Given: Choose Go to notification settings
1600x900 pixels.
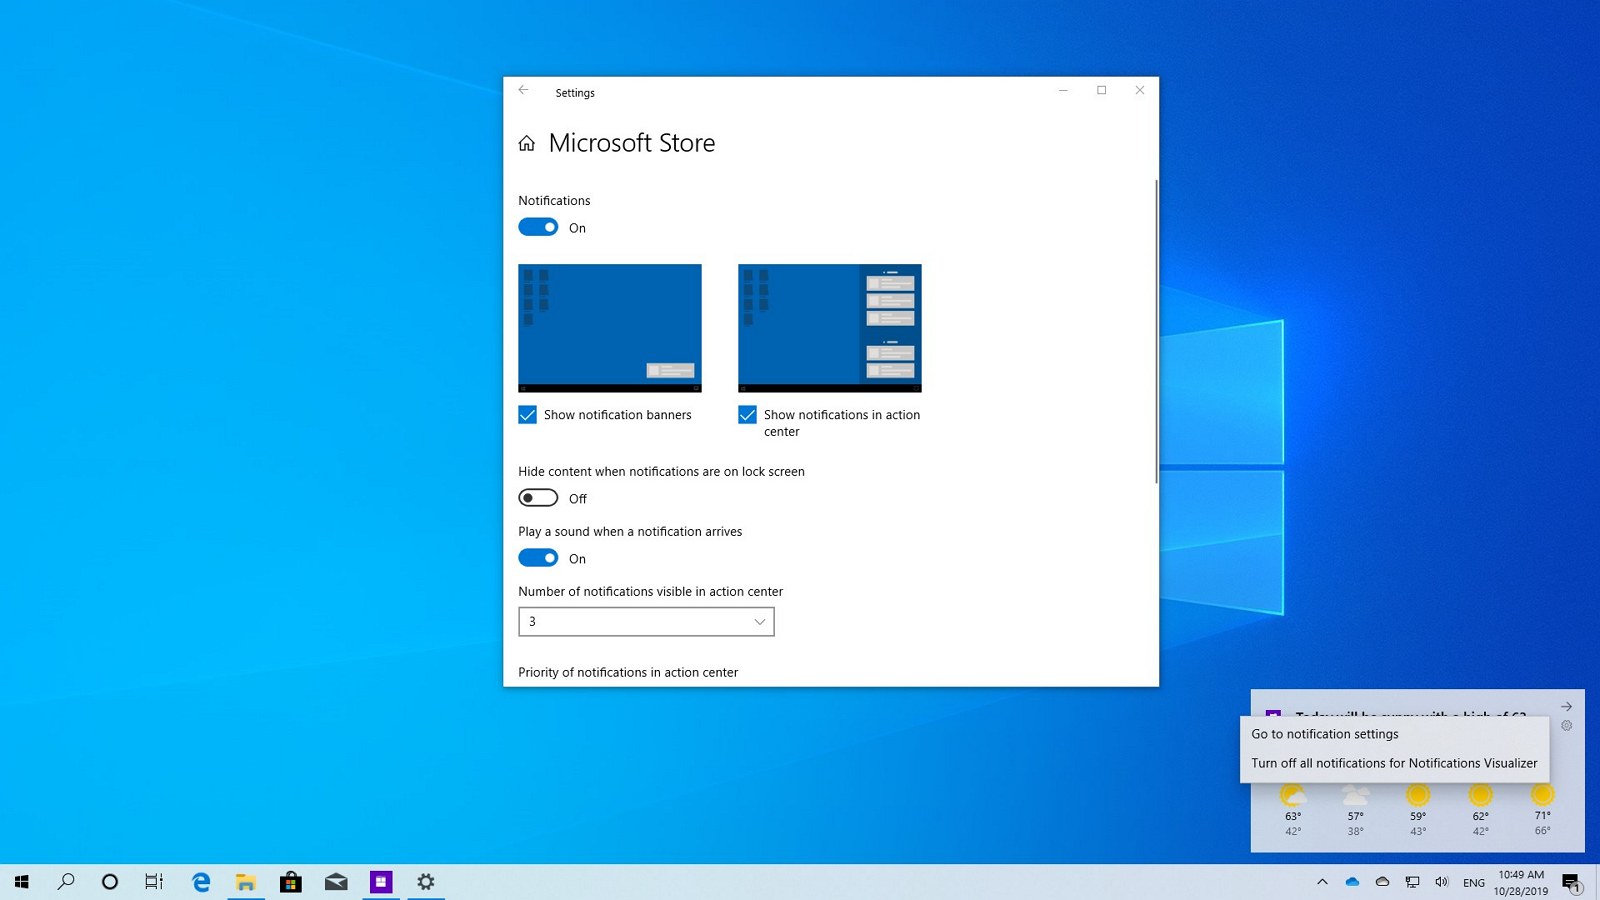Looking at the screenshot, I should pyautogui.click(x=1325, y=734).
